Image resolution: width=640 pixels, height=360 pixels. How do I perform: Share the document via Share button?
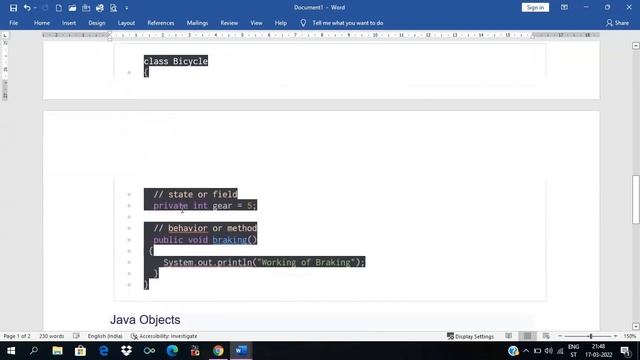617,23
